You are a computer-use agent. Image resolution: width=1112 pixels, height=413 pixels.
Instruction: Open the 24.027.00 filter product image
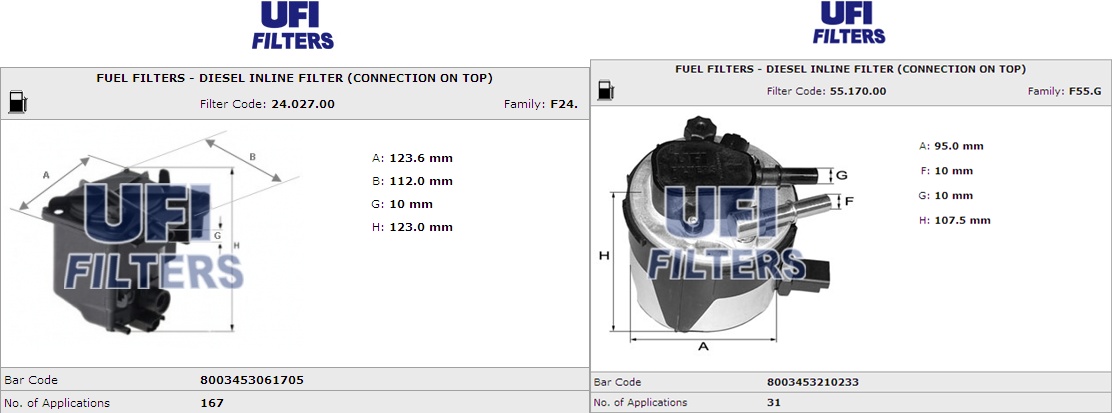(x=155, y=233)
